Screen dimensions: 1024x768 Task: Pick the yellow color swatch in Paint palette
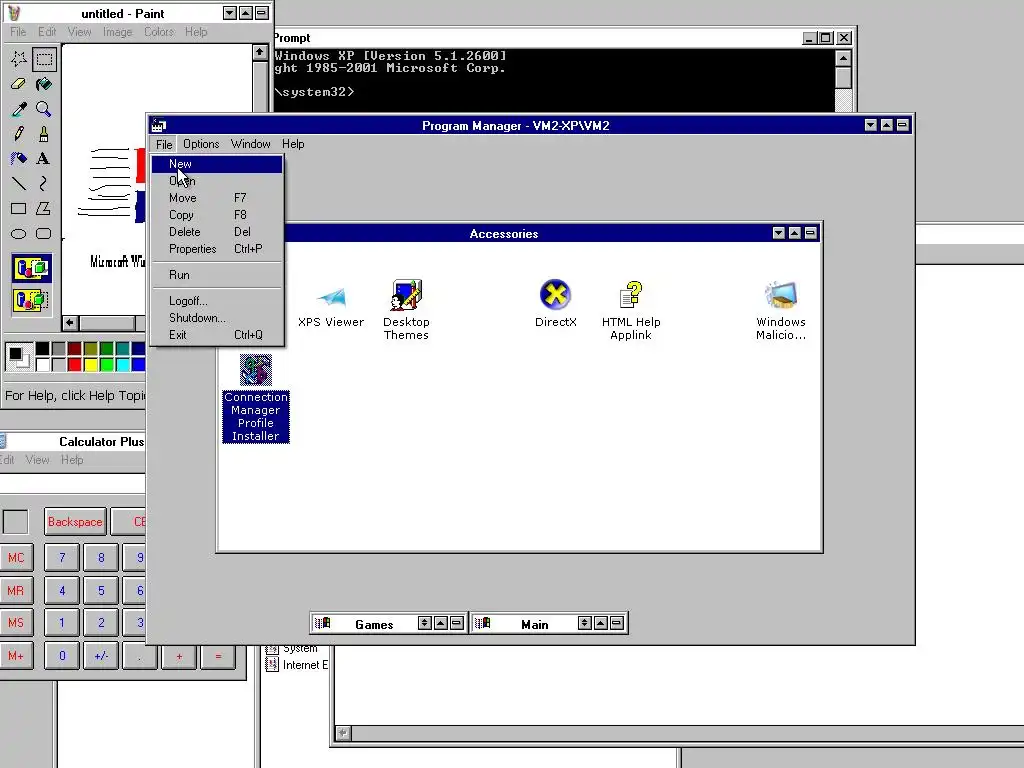(x=90, y=364)
